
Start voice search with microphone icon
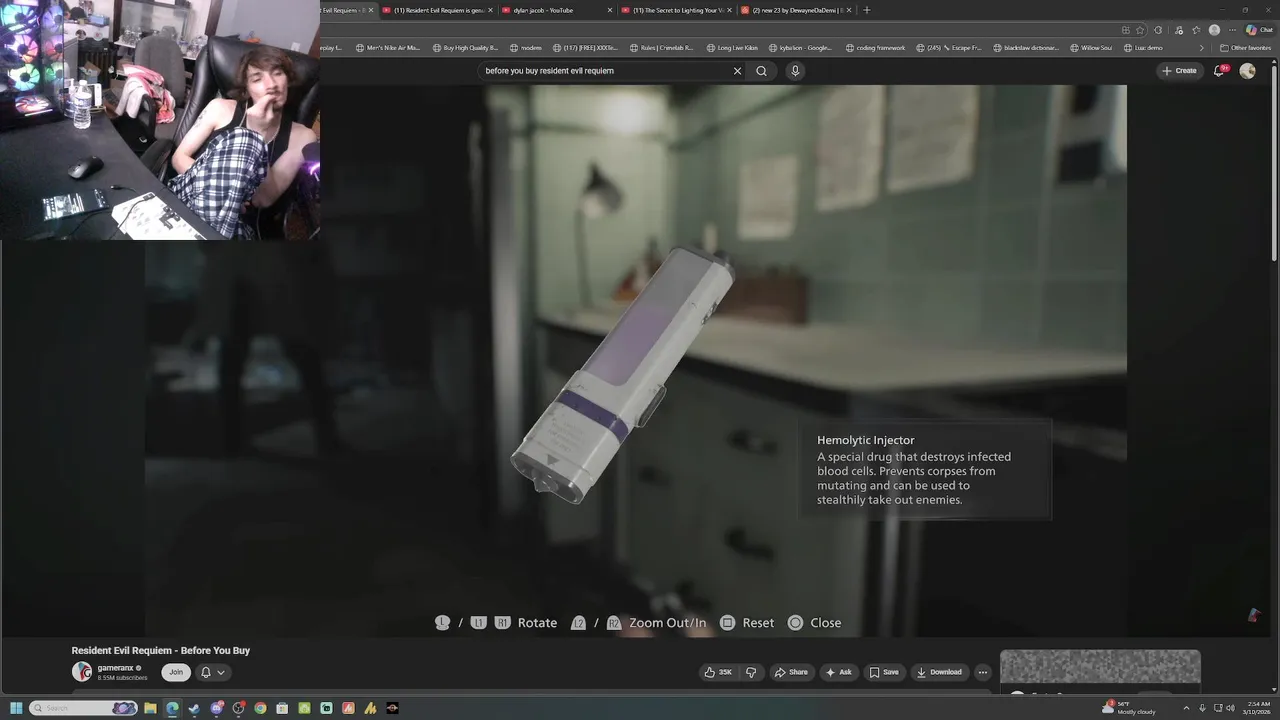(x=795, y=71)
